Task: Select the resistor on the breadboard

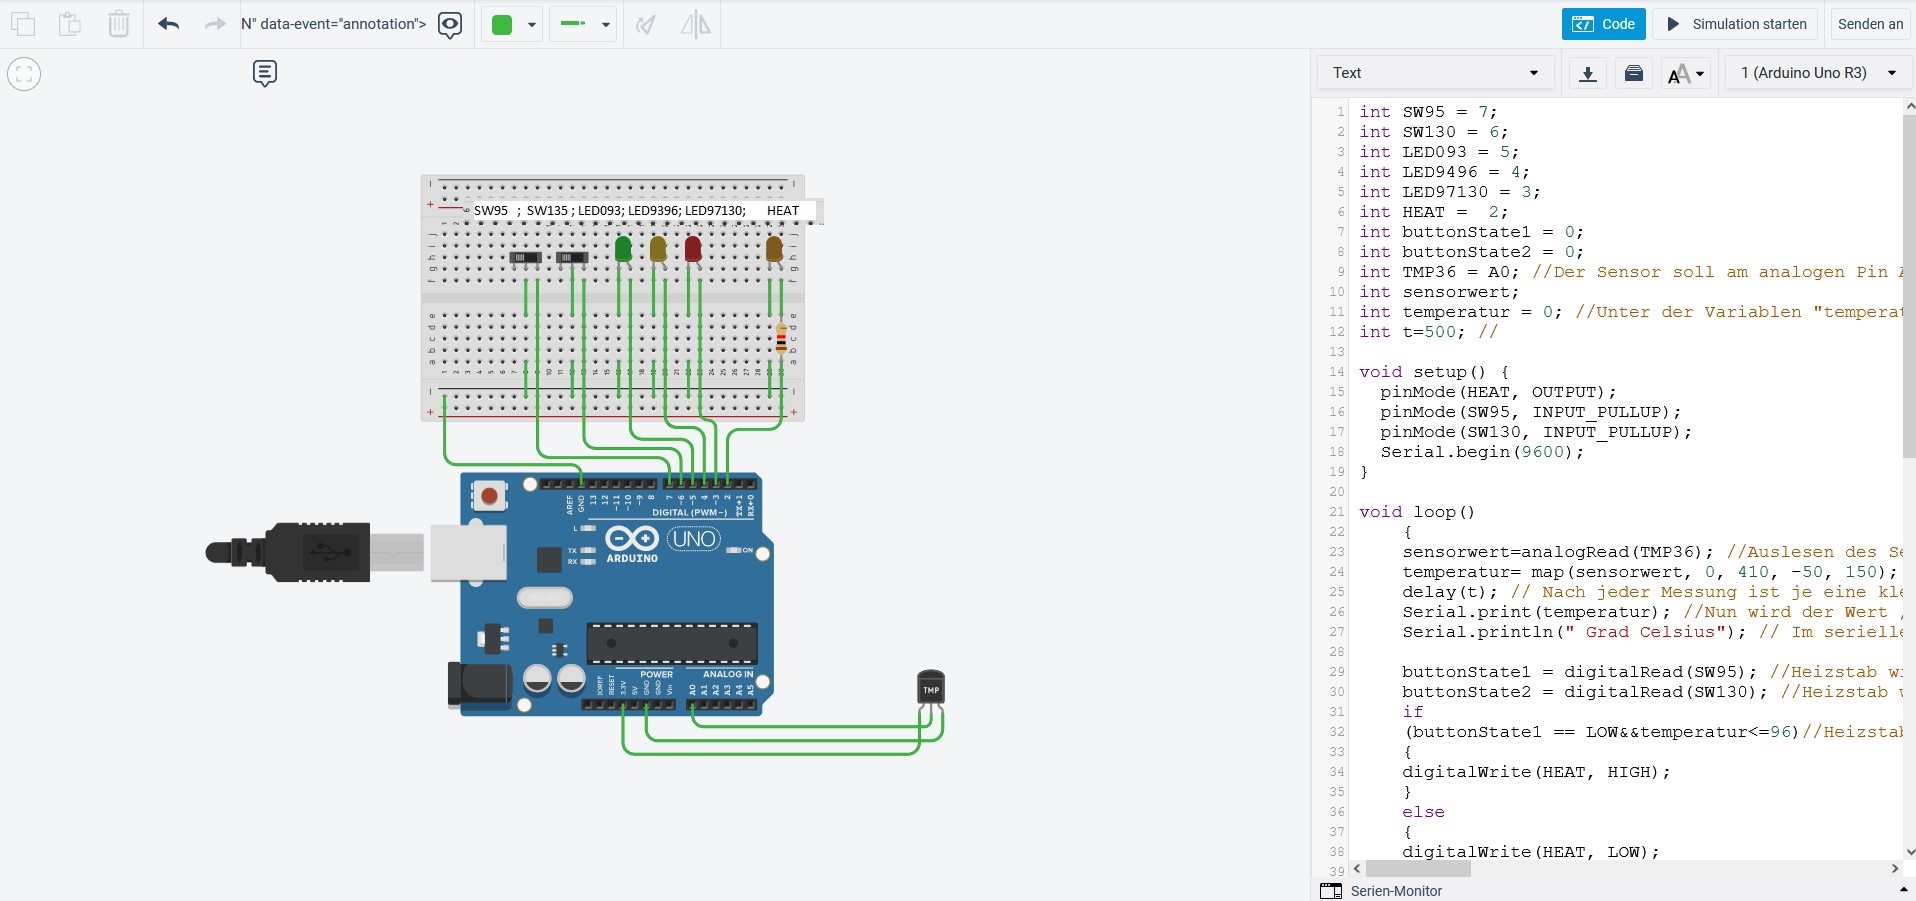Action: (x=781, y=337)
